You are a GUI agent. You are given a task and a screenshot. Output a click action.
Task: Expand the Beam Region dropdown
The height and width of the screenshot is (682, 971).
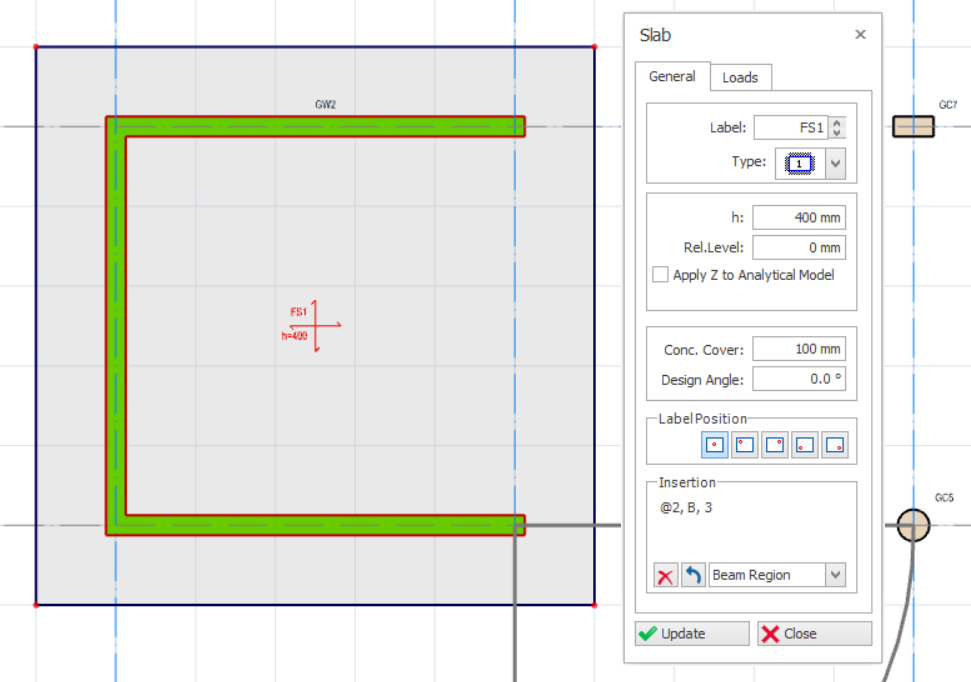click(x=835, y=576)
